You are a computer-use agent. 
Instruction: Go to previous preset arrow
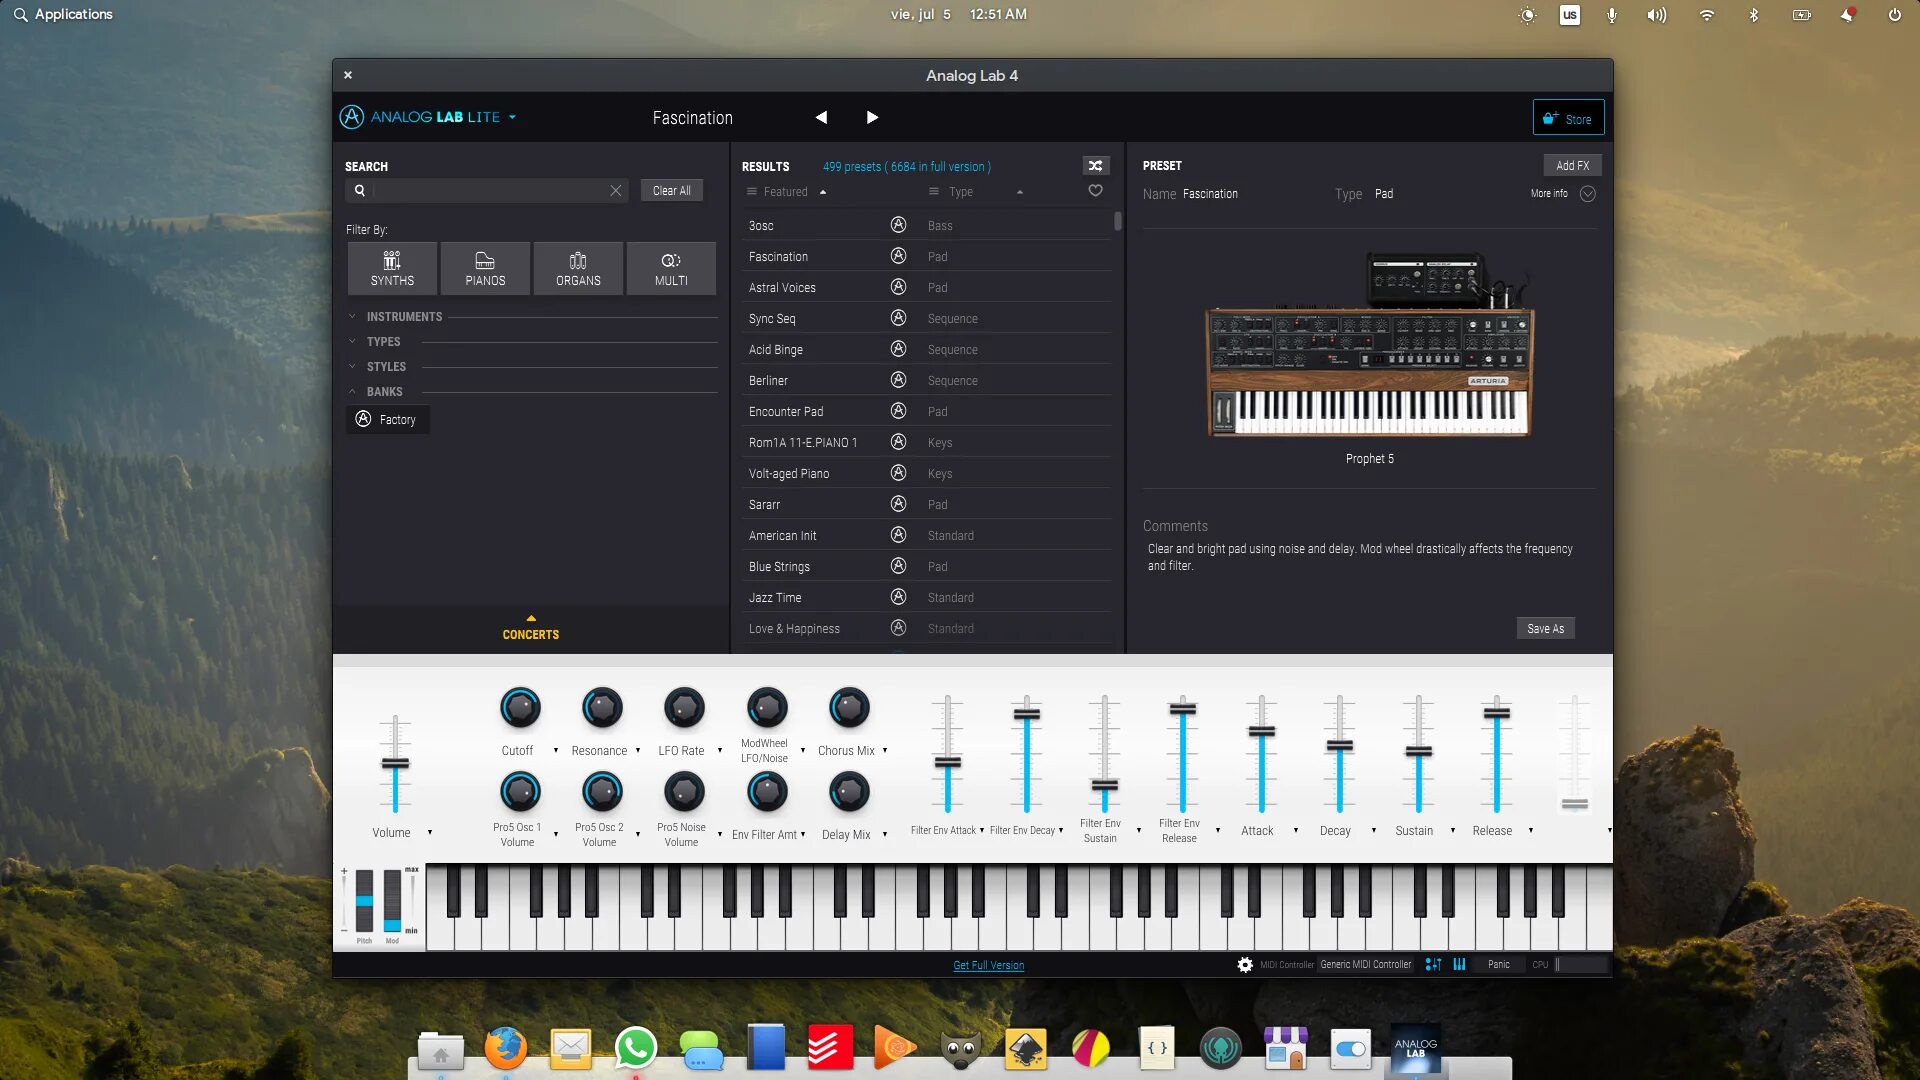click(821, 118)
